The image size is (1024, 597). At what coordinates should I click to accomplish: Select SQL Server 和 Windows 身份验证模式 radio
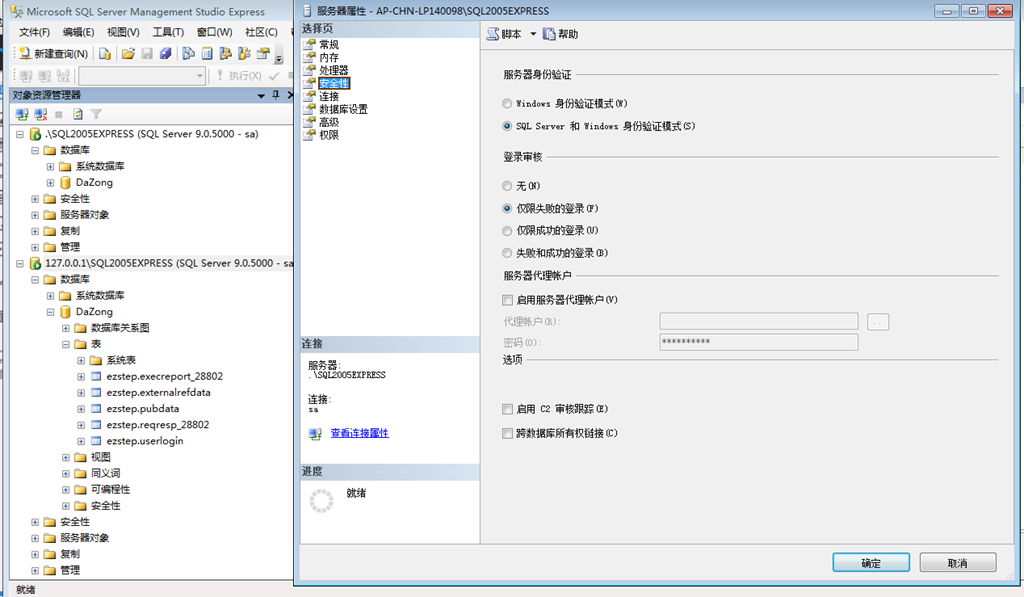(x=507, y=126)
